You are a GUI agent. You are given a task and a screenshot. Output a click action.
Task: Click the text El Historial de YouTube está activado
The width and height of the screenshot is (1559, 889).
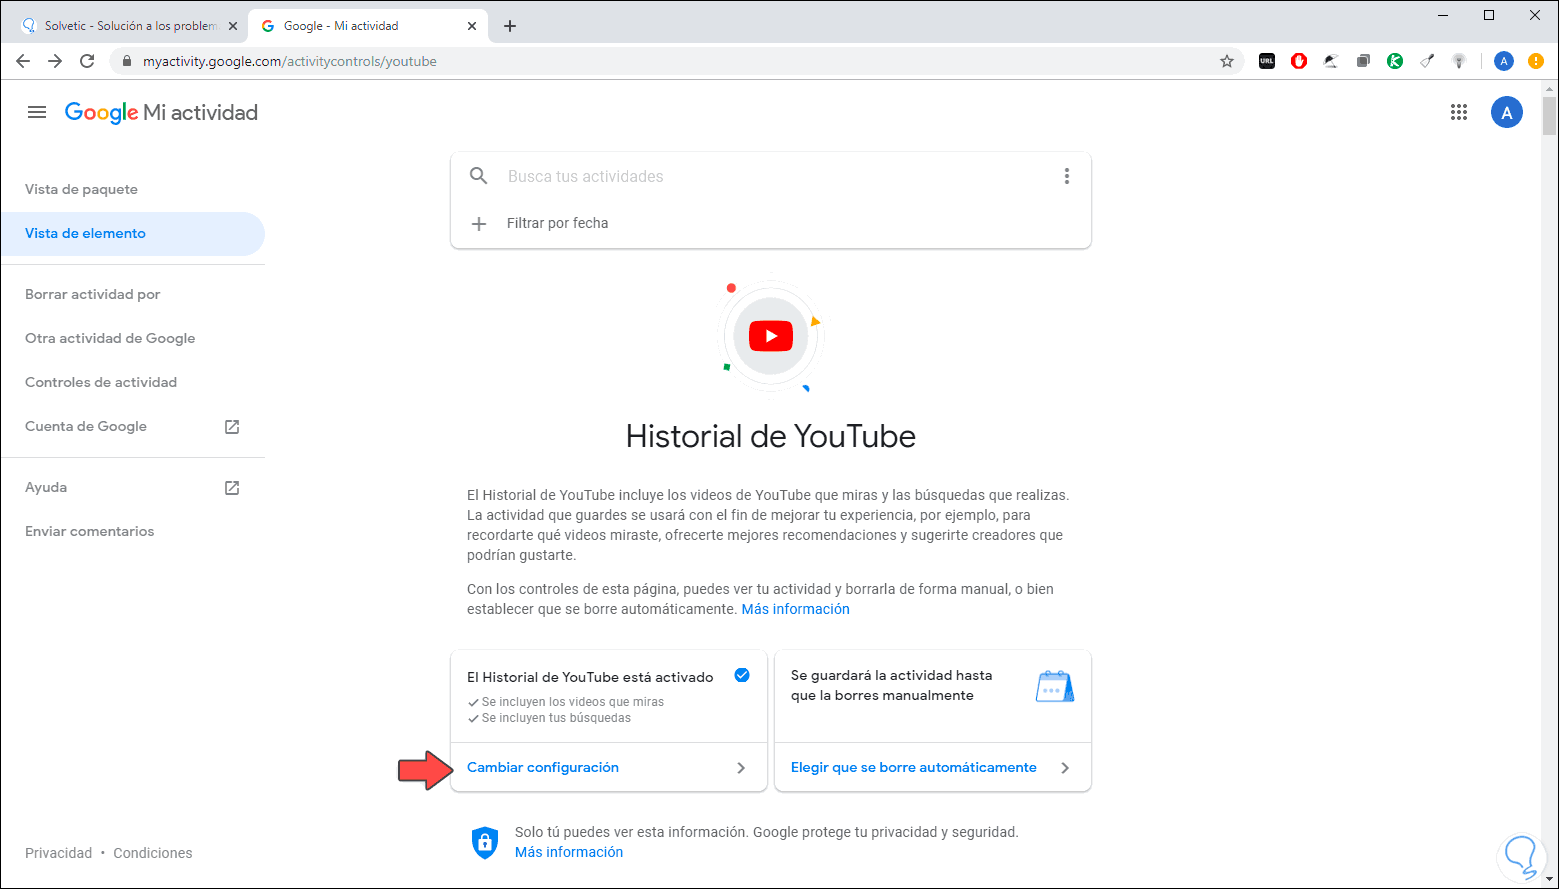(x=590, y=677)
